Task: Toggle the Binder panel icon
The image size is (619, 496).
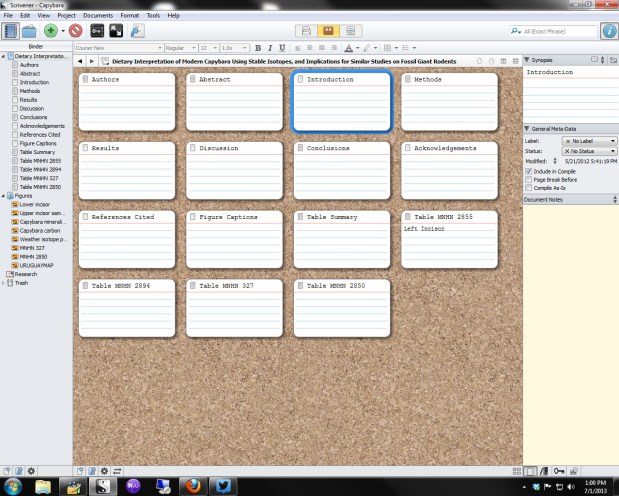Action: pos(10,31)
